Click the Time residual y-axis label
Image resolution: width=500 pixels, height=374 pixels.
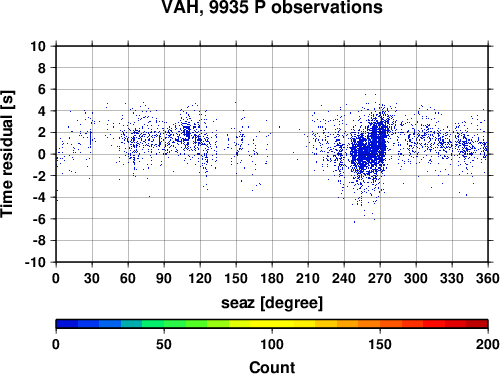click(7, 154)
